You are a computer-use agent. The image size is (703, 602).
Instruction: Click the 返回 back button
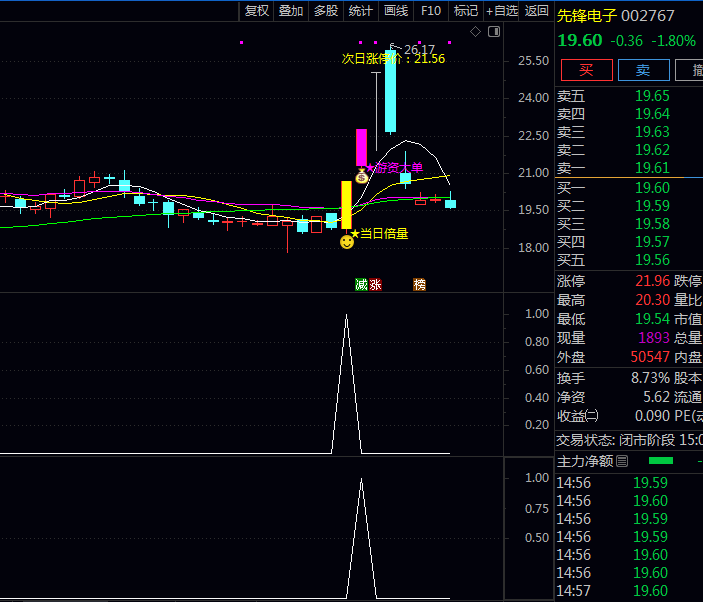(x=537, y=11)
